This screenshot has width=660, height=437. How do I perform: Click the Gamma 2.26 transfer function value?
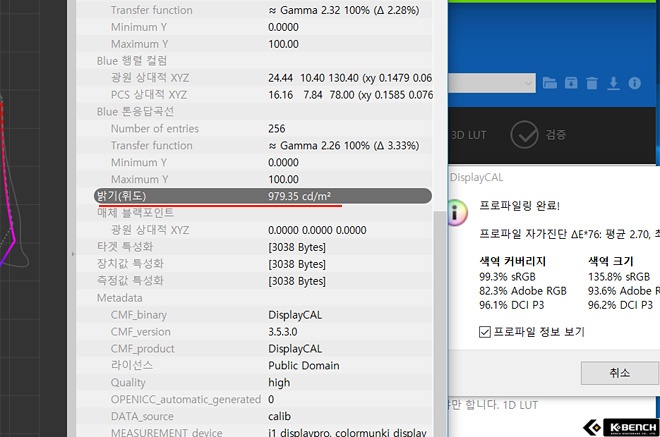(x=343, y=146)
